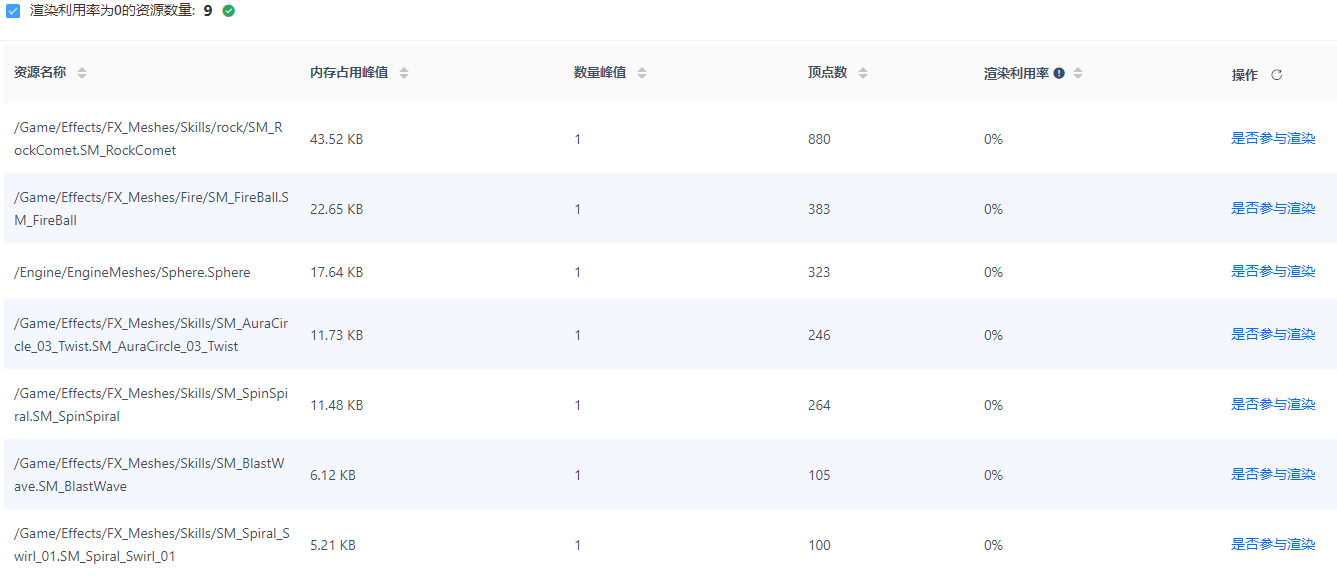Click the sort arrows next to 数量峰值
The height and width of the screenshot is (578, 1337).
click(641, 72)
